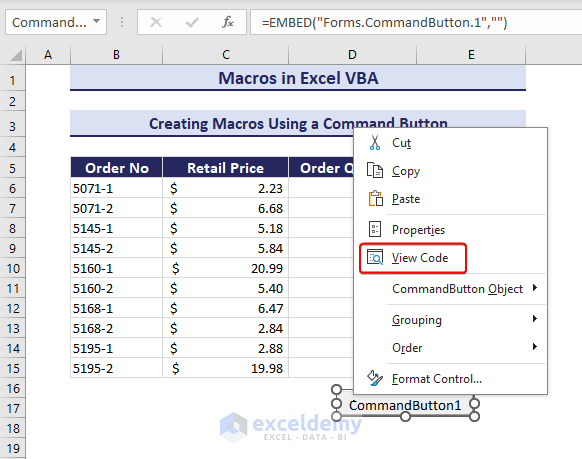Click retail price cell 19.98
The height and width of the screenshot is (459, 582).
pyautogui.click(x=225, y=368)
